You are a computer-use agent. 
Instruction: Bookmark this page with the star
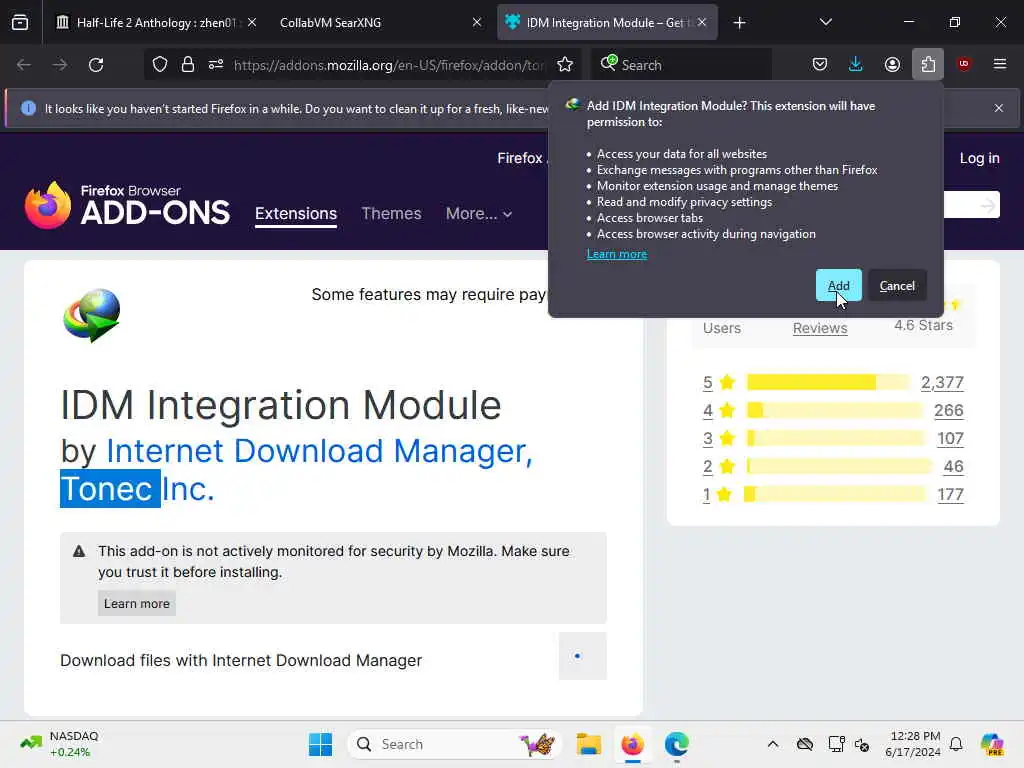(565, 65)
